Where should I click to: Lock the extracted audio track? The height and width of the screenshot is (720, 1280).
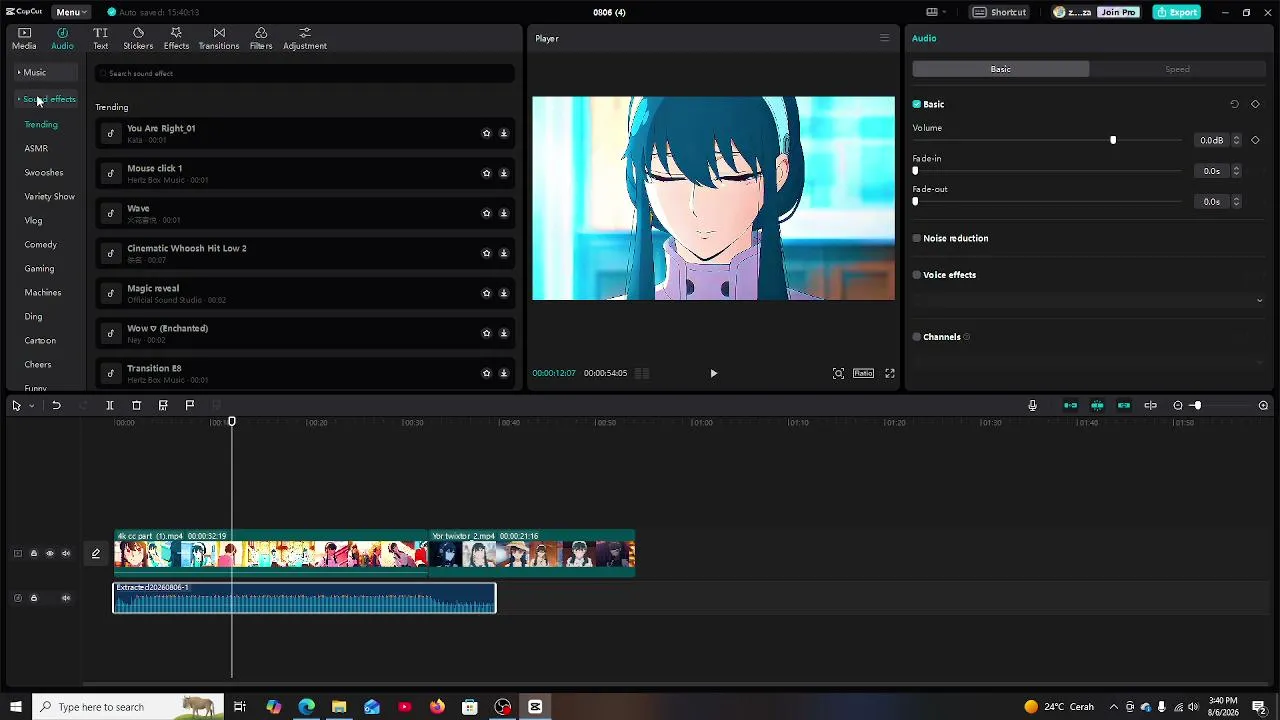coord(33,598)
